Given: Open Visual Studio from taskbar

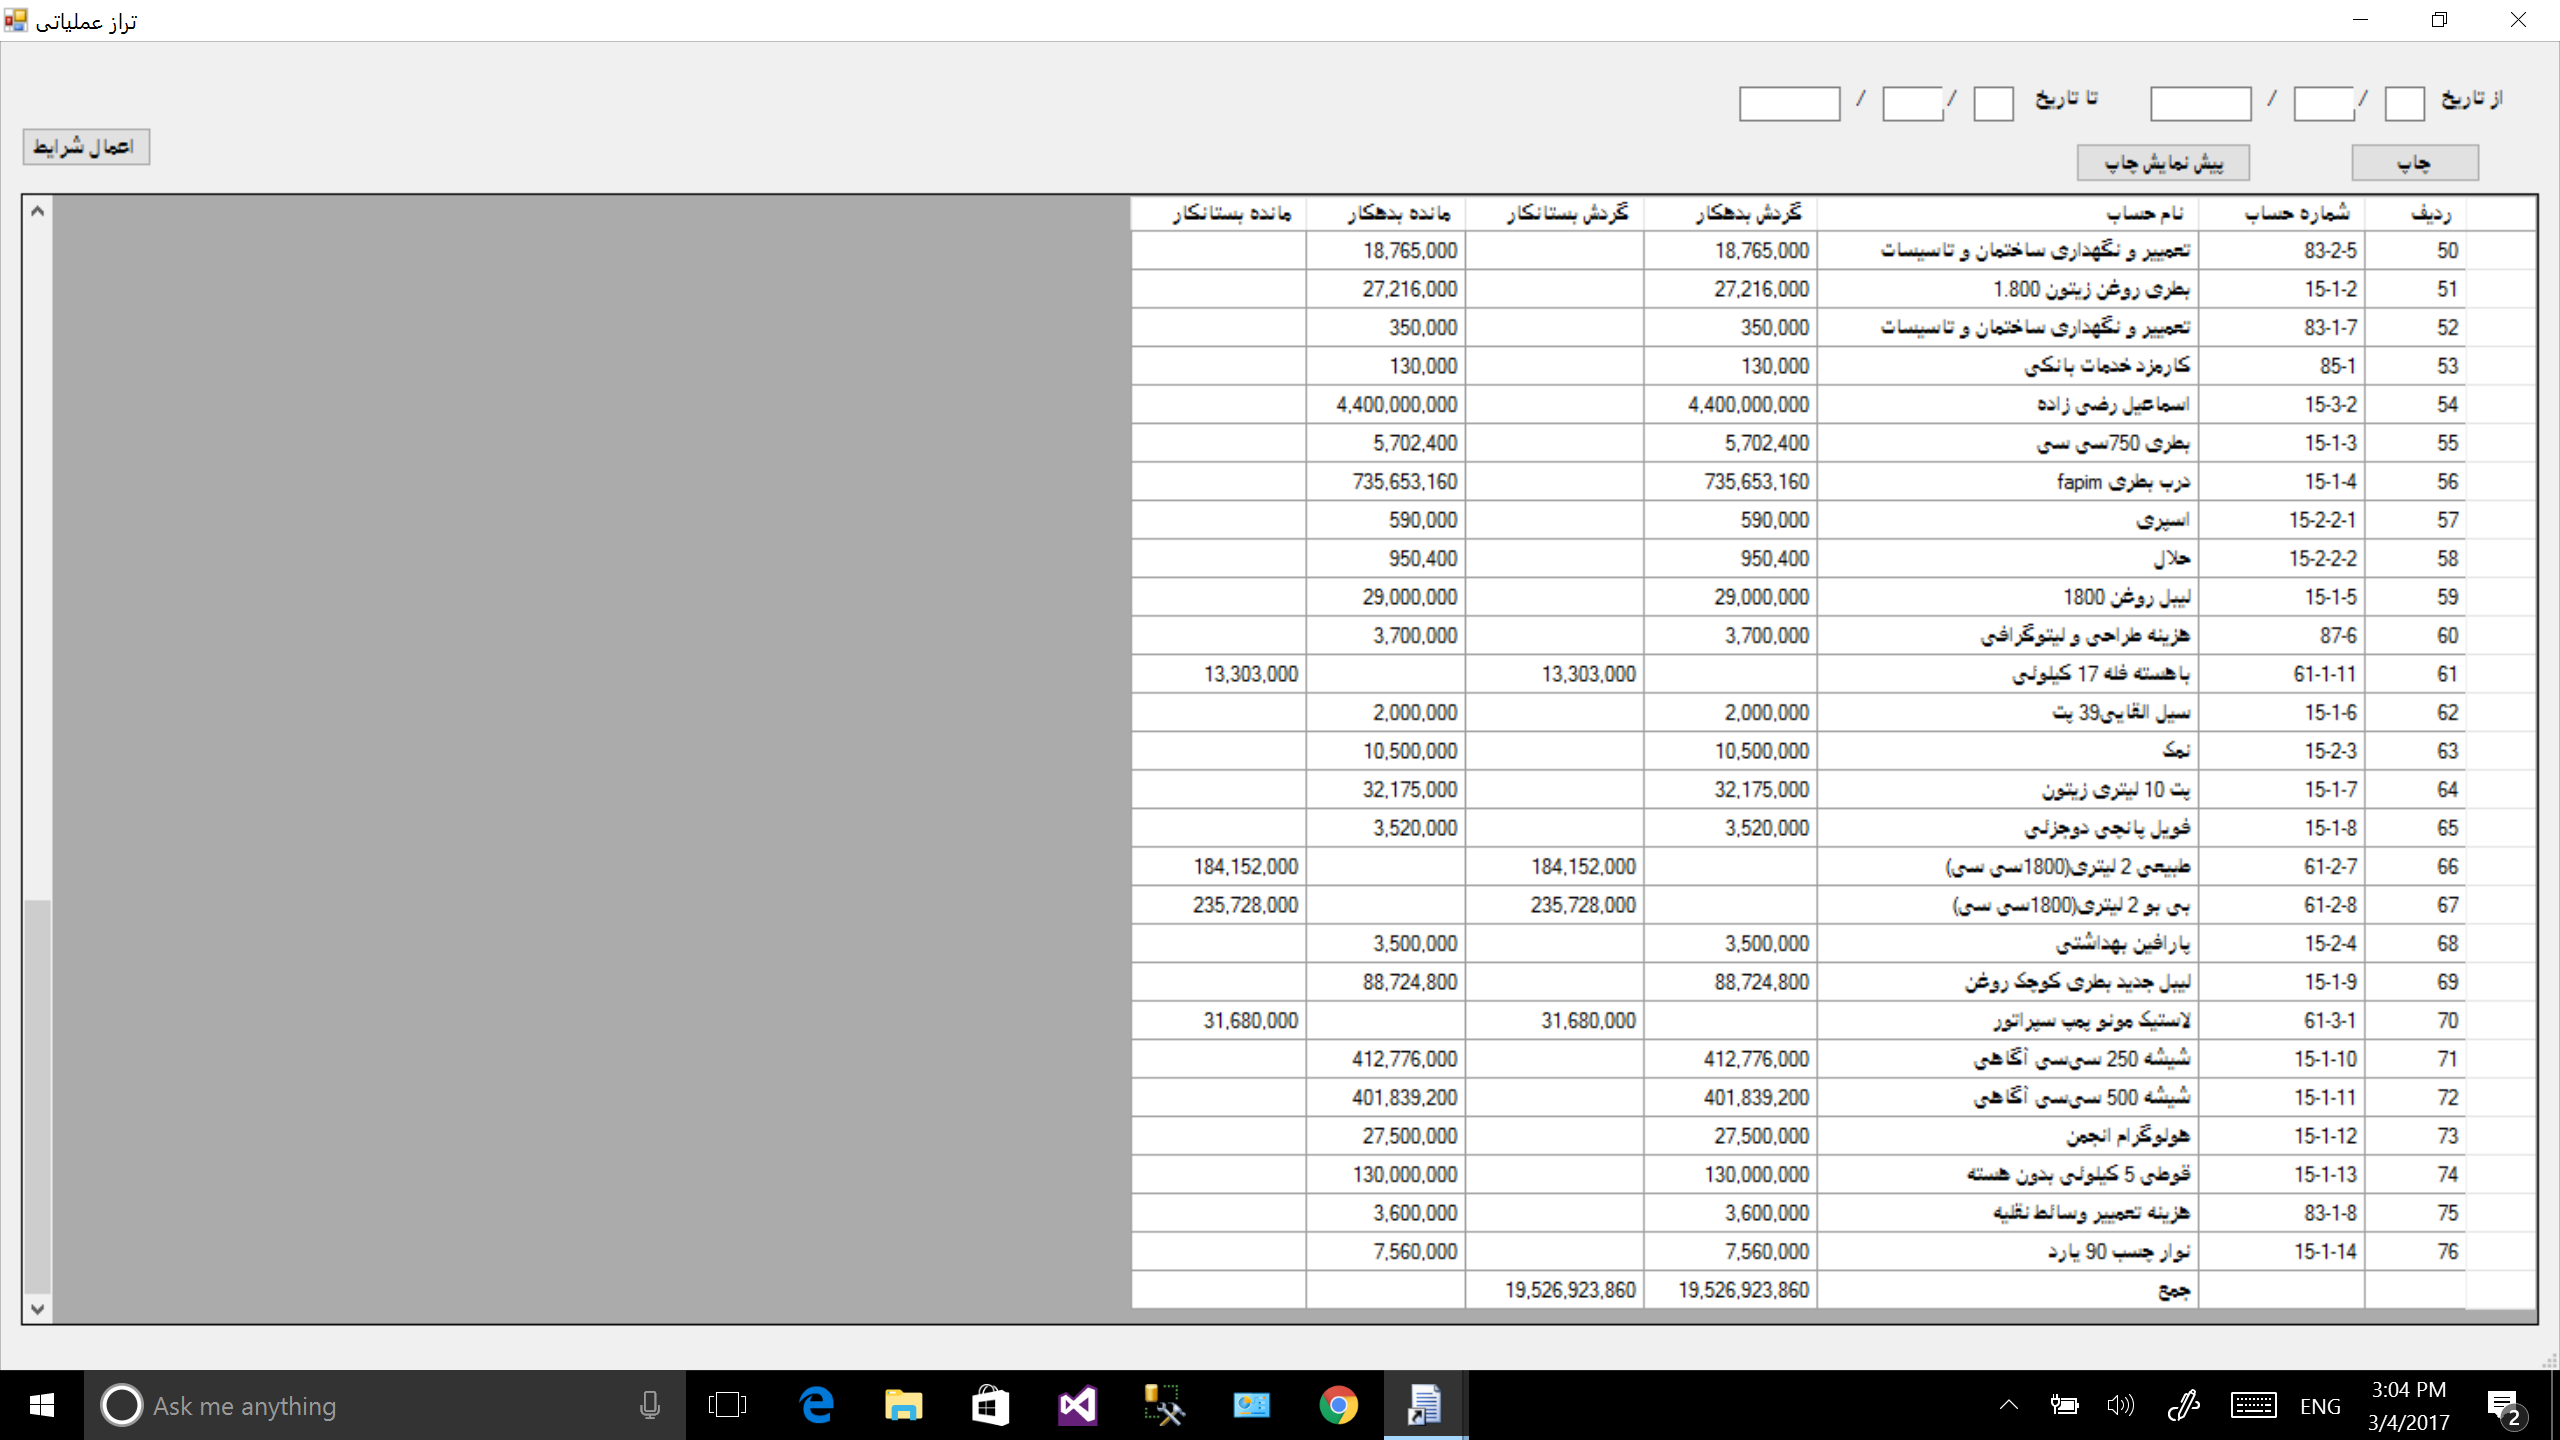Looking at the screenshot, I should tap(1077, 1405).
